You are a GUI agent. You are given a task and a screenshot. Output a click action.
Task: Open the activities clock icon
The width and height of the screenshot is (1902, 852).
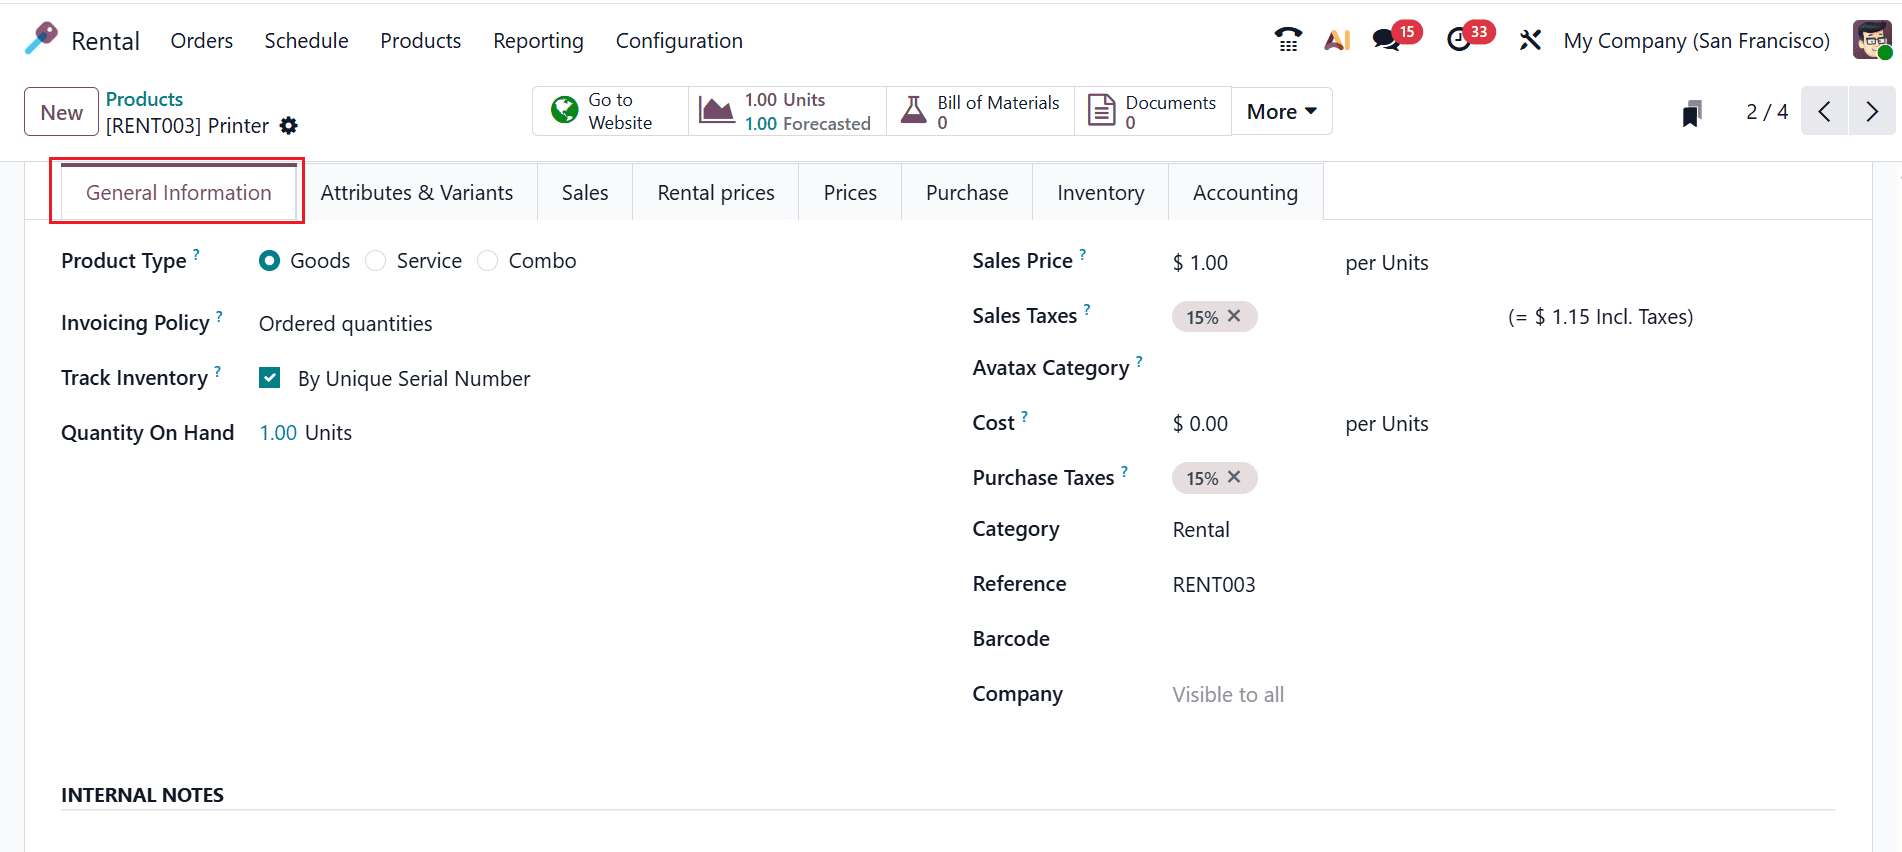pos(1459,40)
